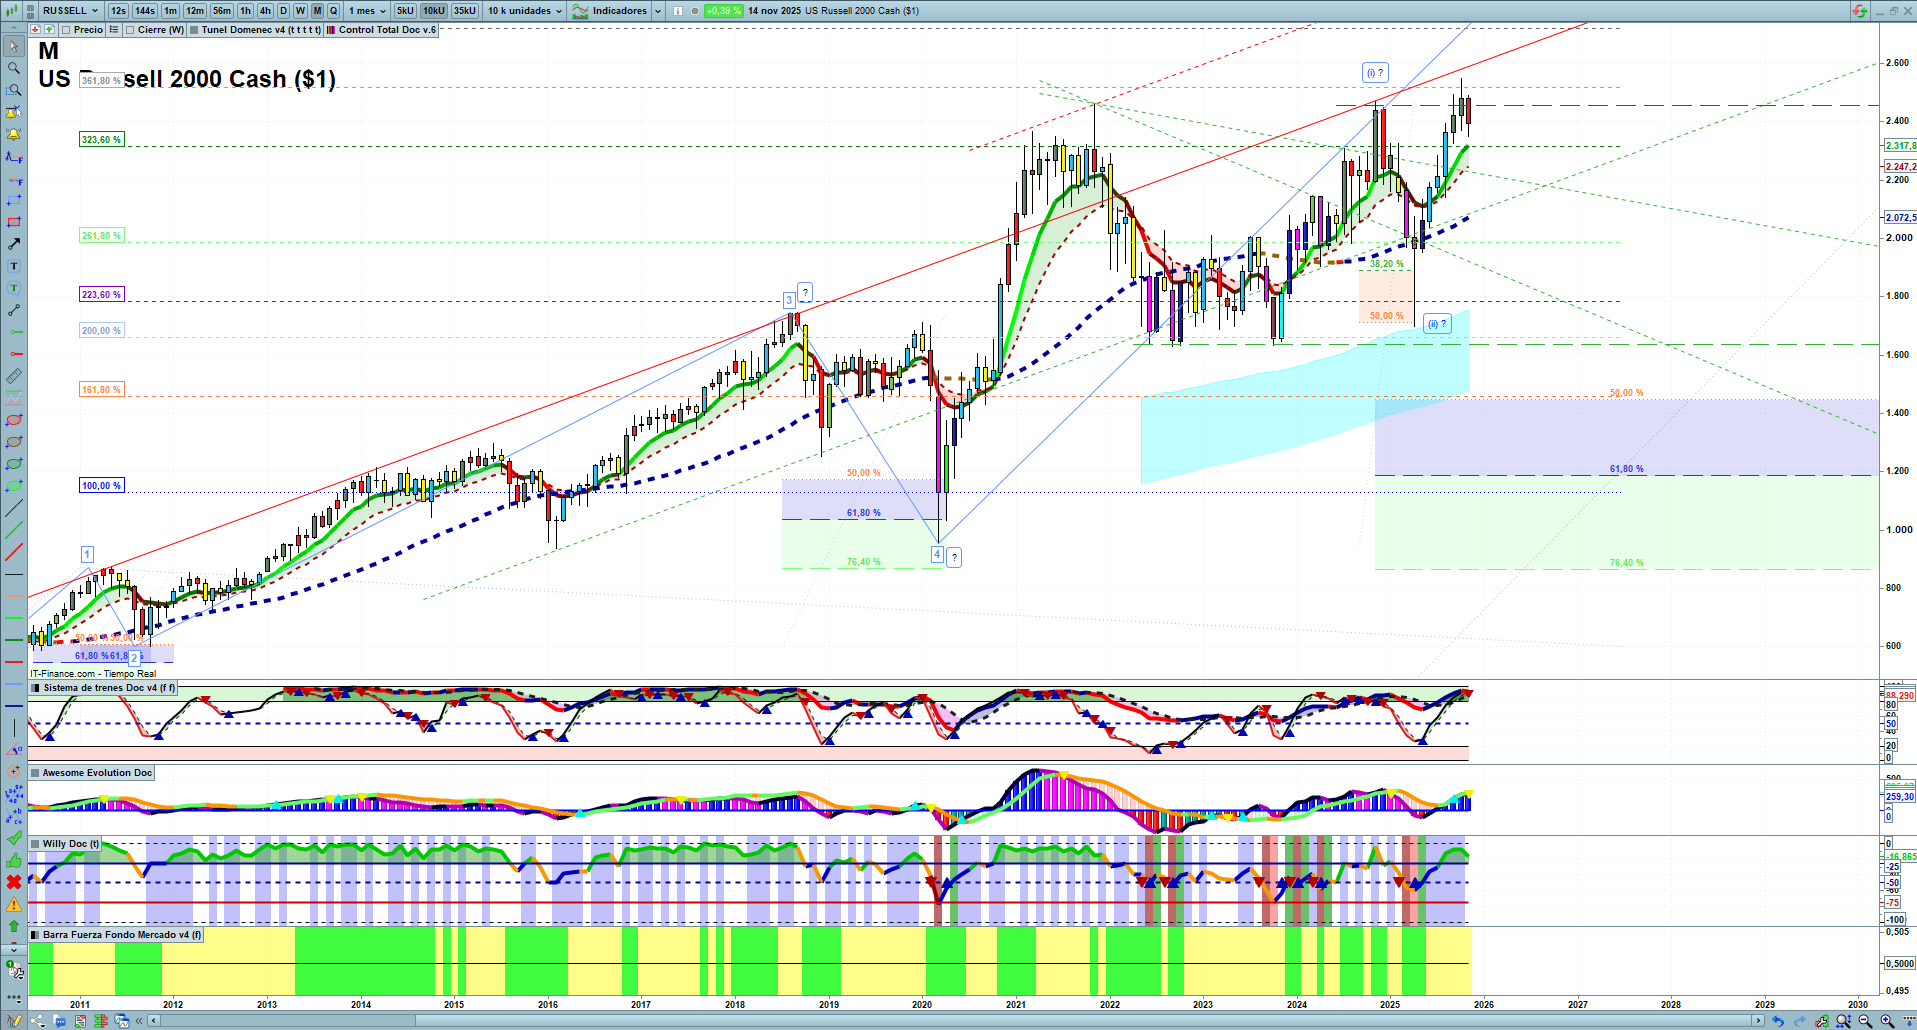This screenshot has width=1917, height=1030.
Task: Click the 144s timeframe button
Action: click(x=145, y=11)
